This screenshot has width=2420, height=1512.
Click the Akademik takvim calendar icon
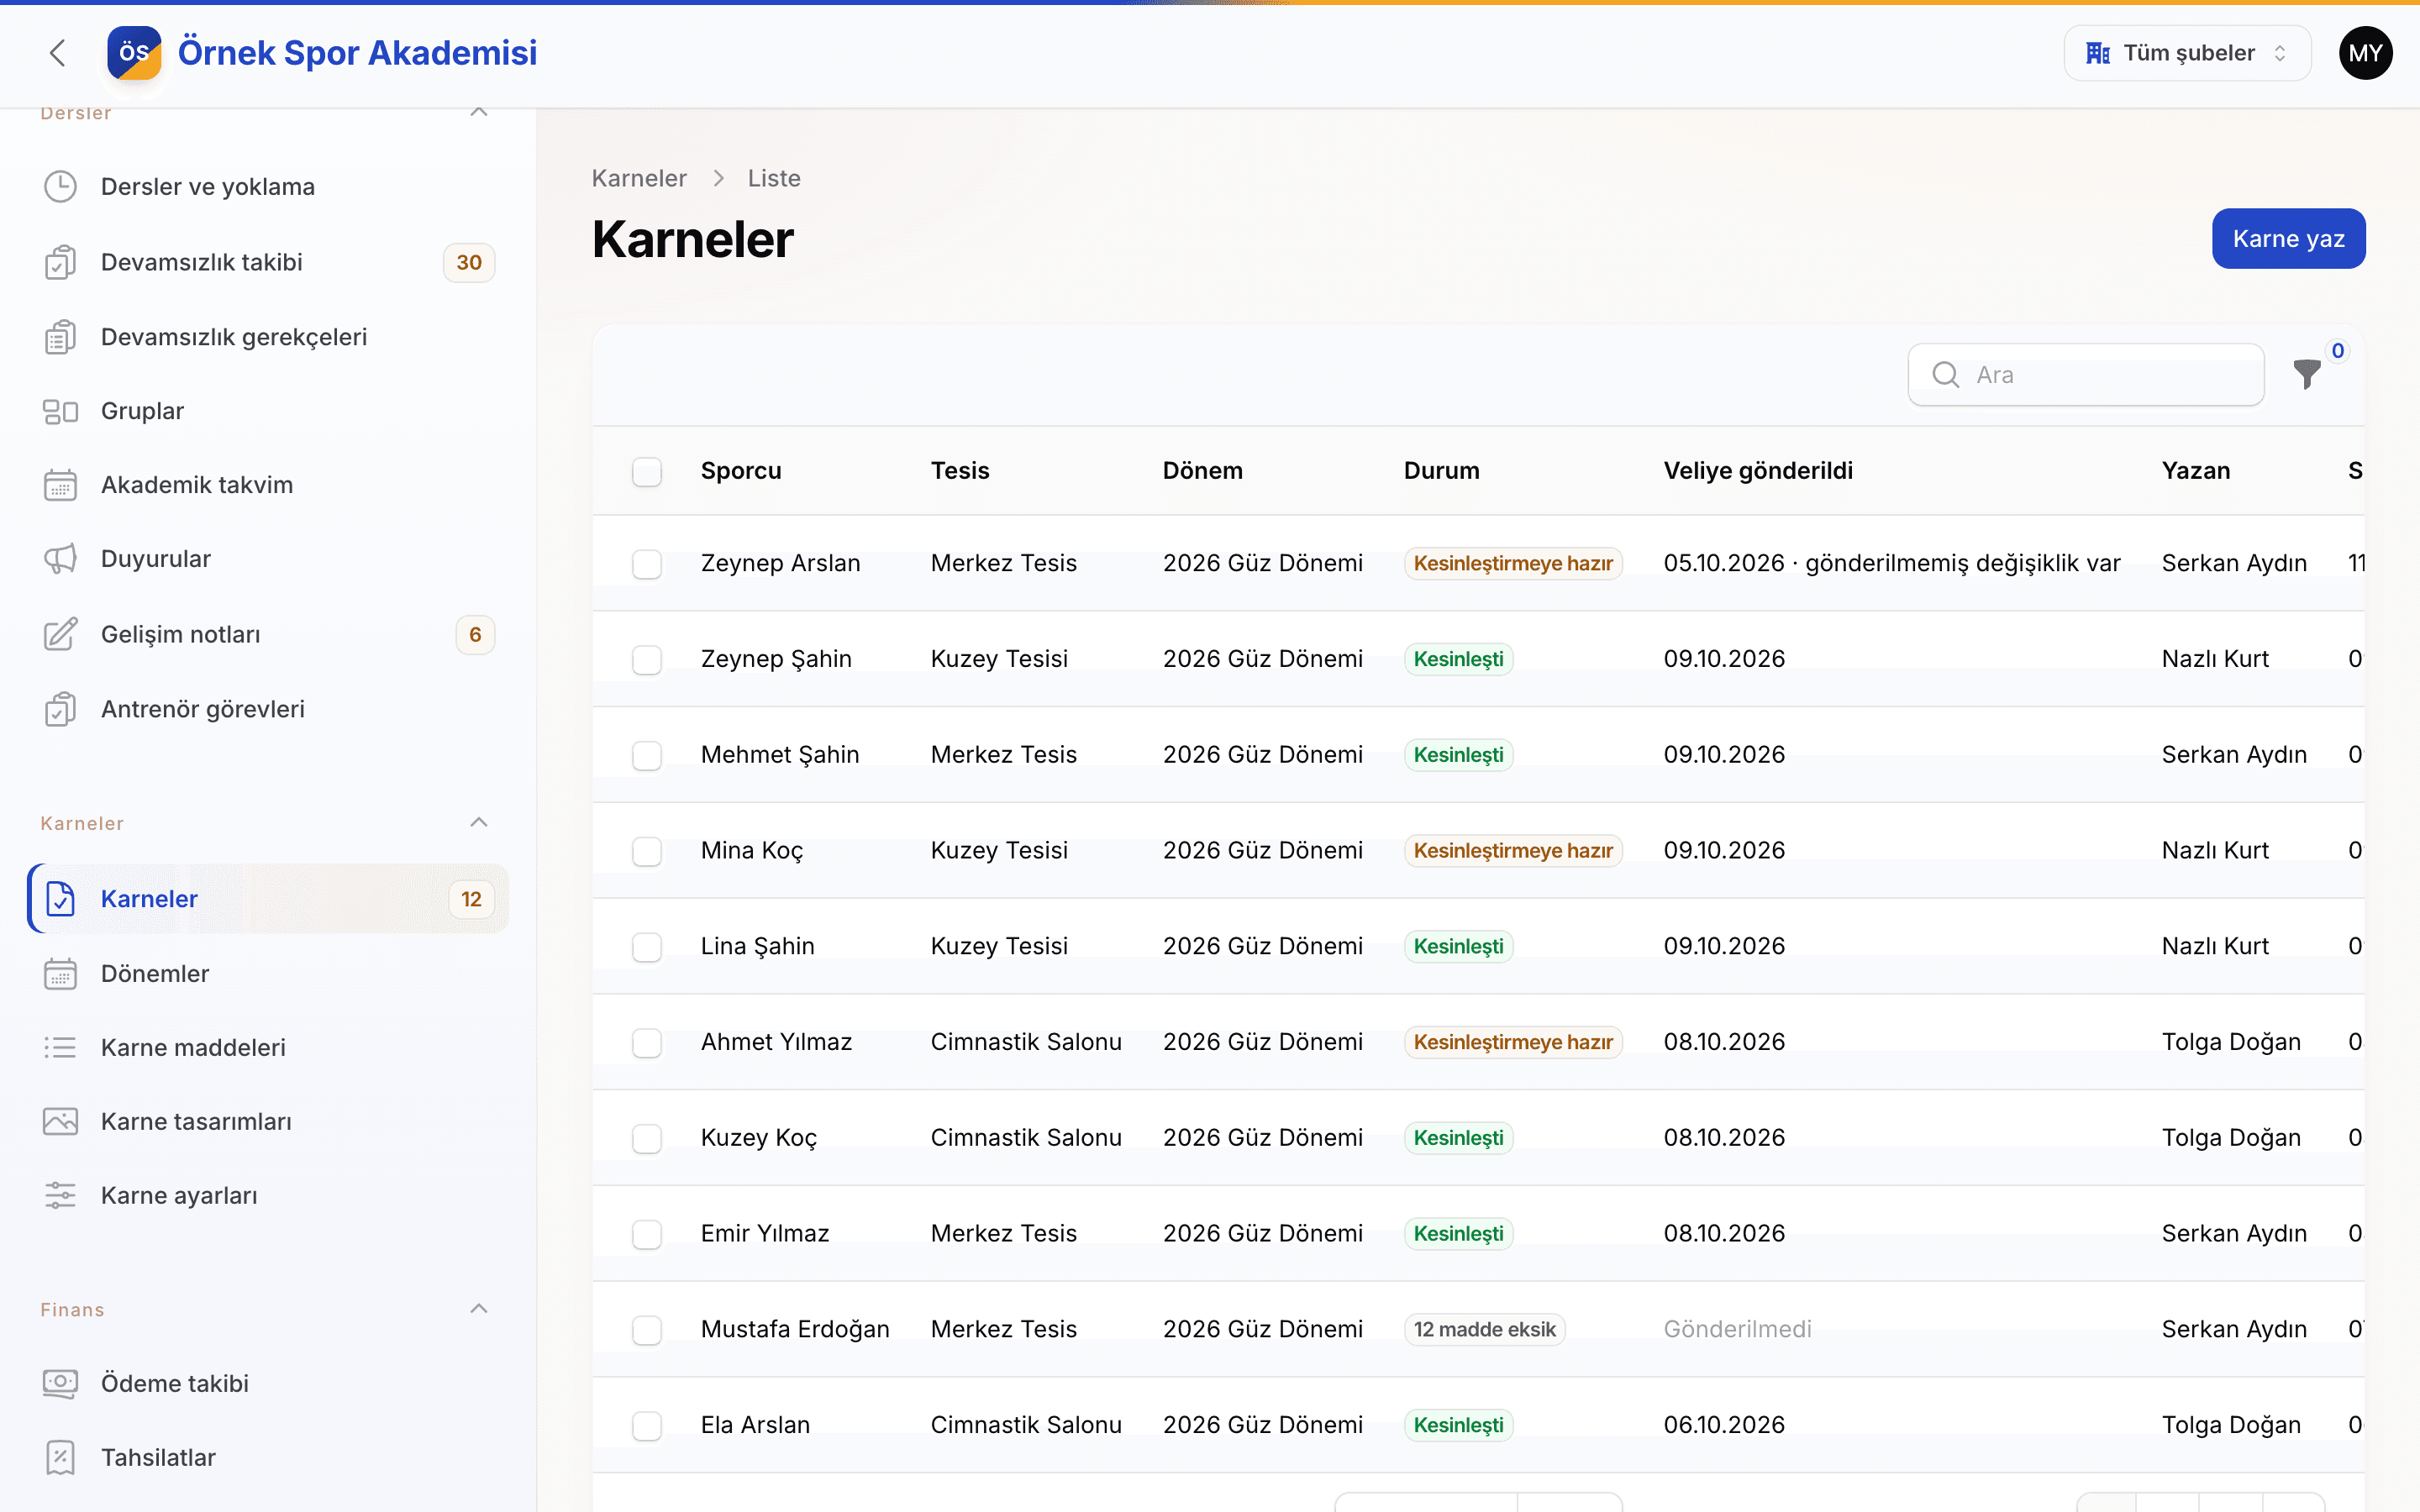[60, 485]
